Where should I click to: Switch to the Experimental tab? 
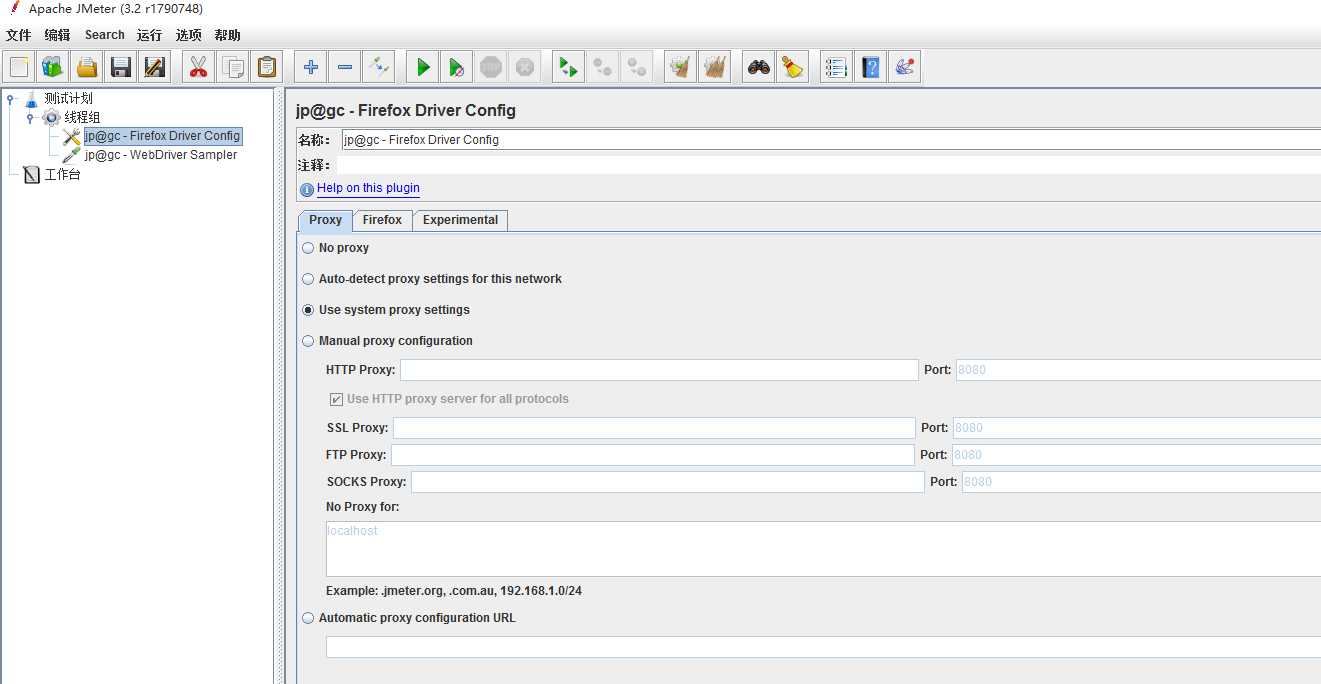pos(460,220)
